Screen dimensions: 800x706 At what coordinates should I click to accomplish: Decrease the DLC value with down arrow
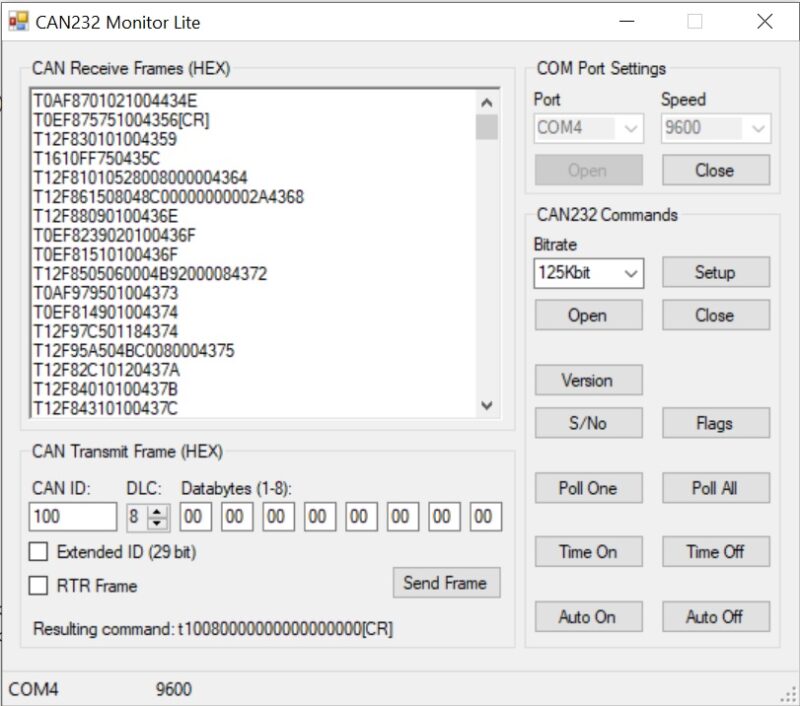(x=158, y=523)
